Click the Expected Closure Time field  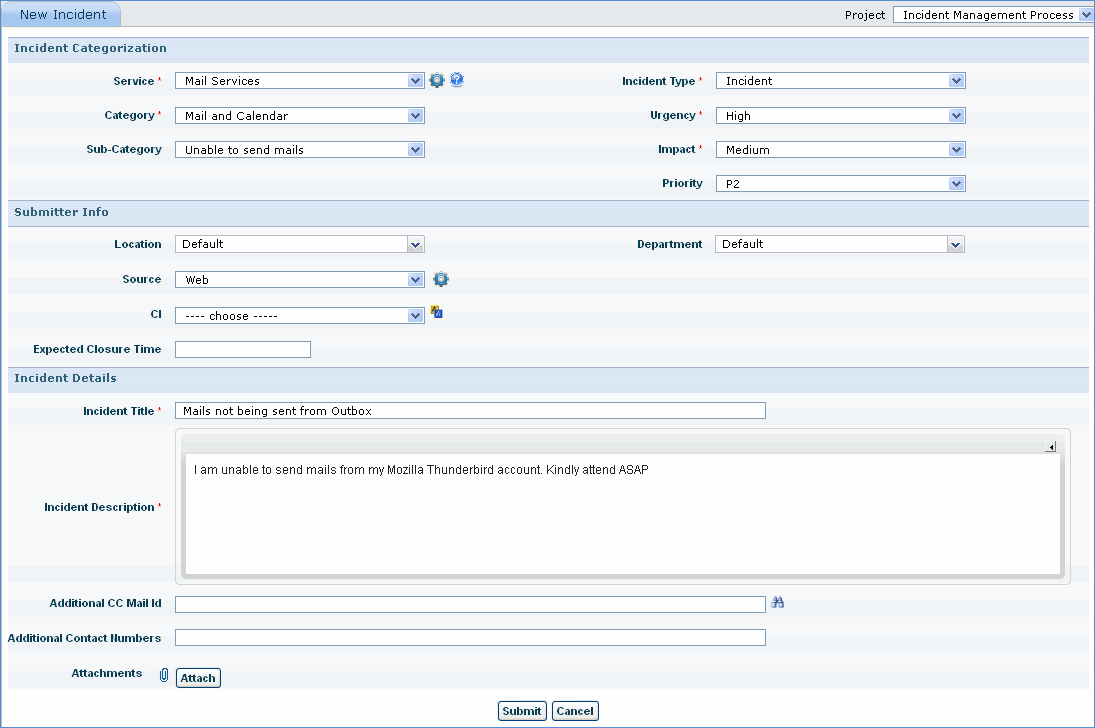pyautogui.click(x=243, y=350)
